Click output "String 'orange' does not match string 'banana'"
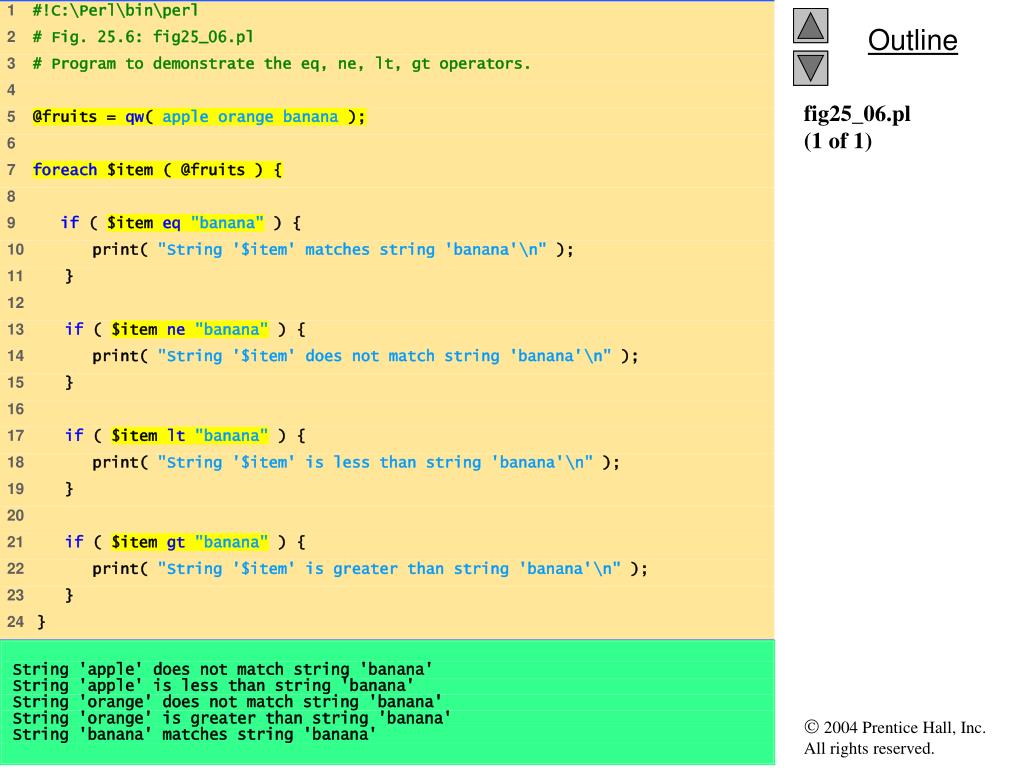The height and width of the screenshot is (768, 1024). click(227, 702)
